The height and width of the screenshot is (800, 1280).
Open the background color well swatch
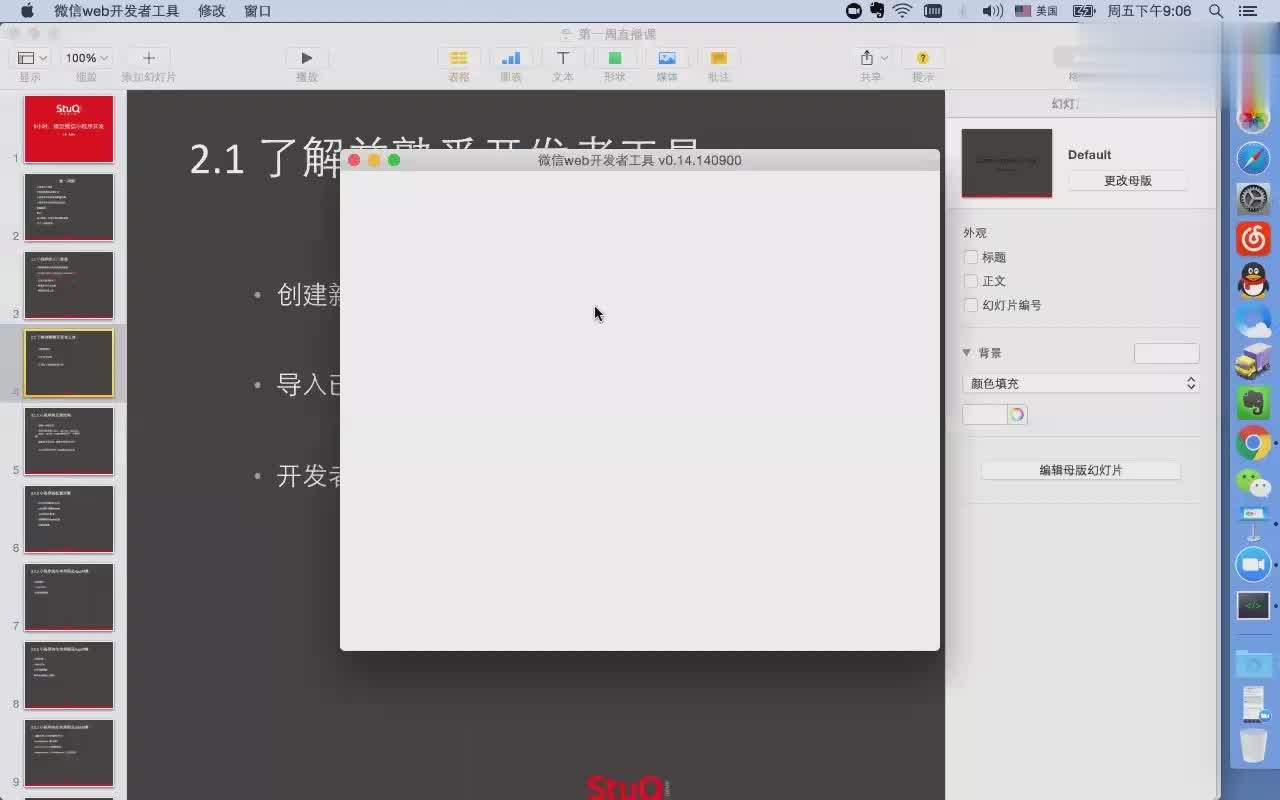[985, 414]
